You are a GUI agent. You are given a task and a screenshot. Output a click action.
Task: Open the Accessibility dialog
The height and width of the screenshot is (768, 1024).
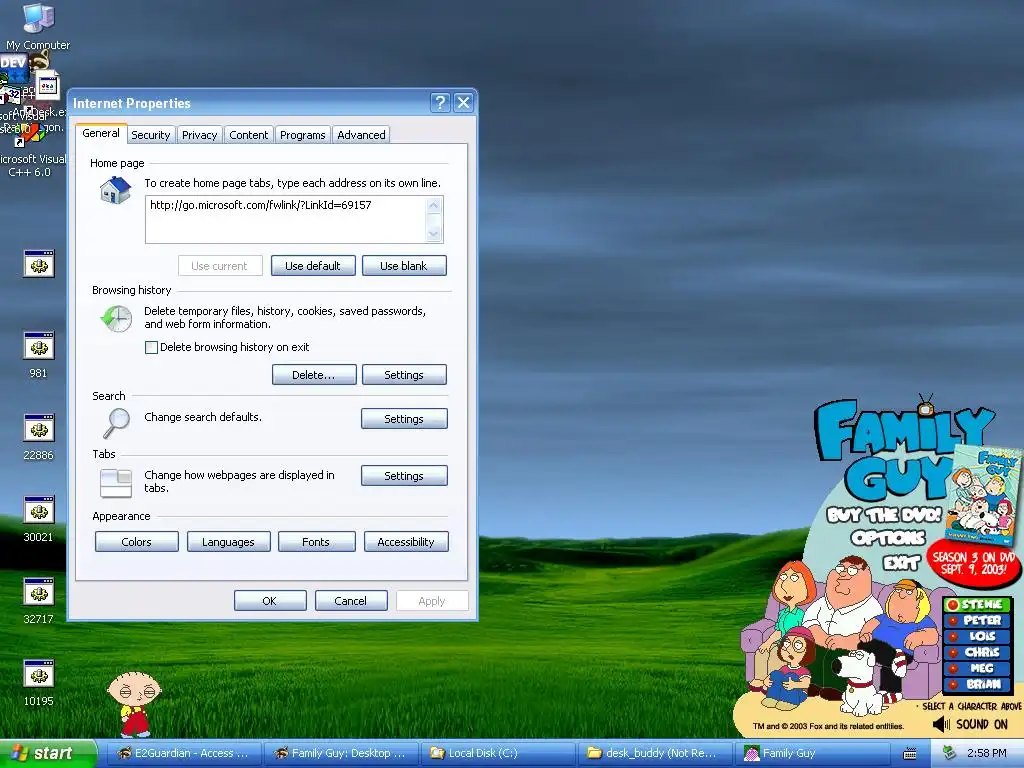point(406,541)
